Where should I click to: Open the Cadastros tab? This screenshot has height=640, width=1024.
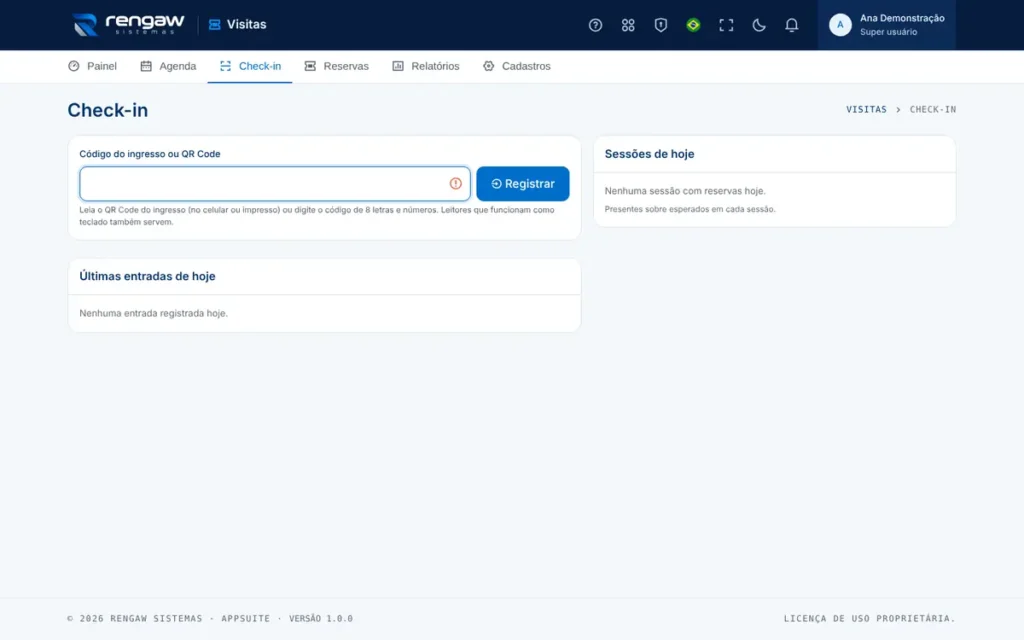[517, 66]
